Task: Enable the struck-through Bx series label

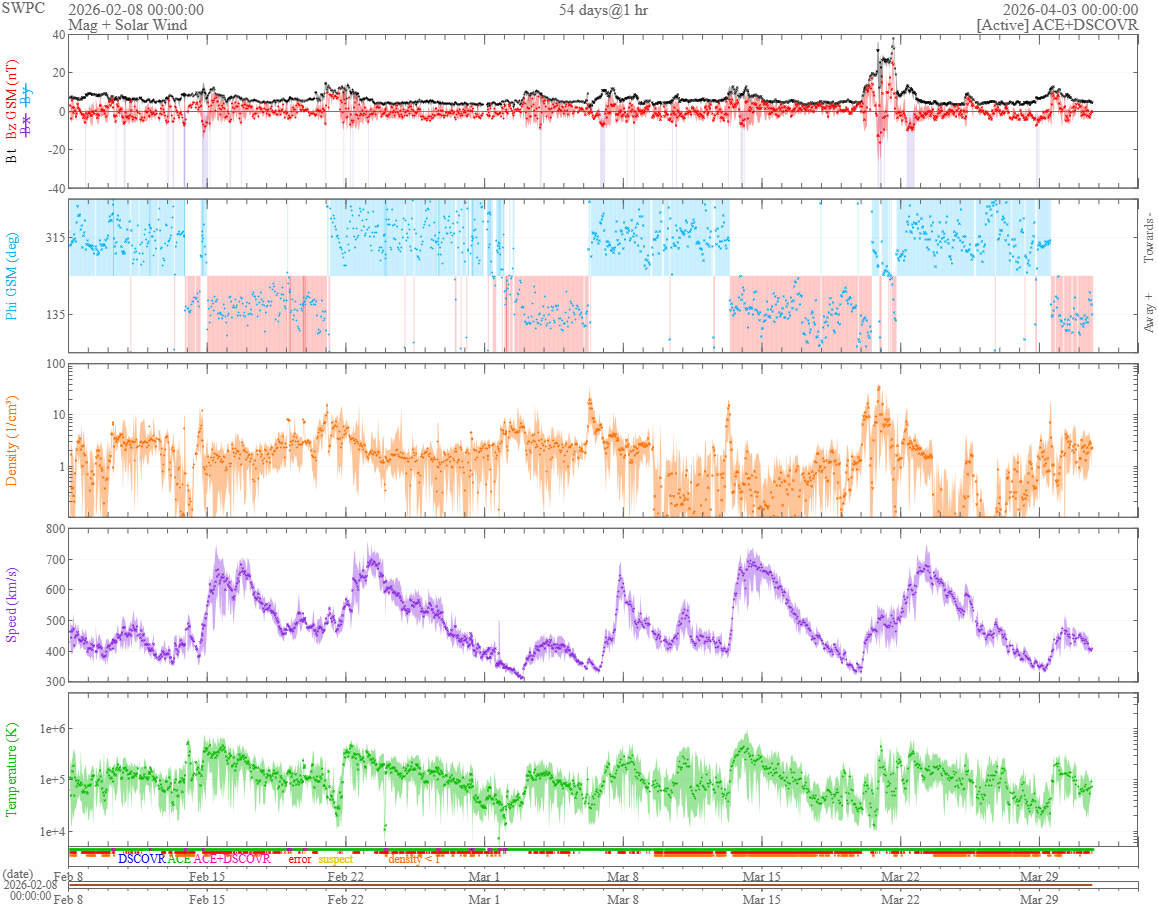Action: point(27,127)
